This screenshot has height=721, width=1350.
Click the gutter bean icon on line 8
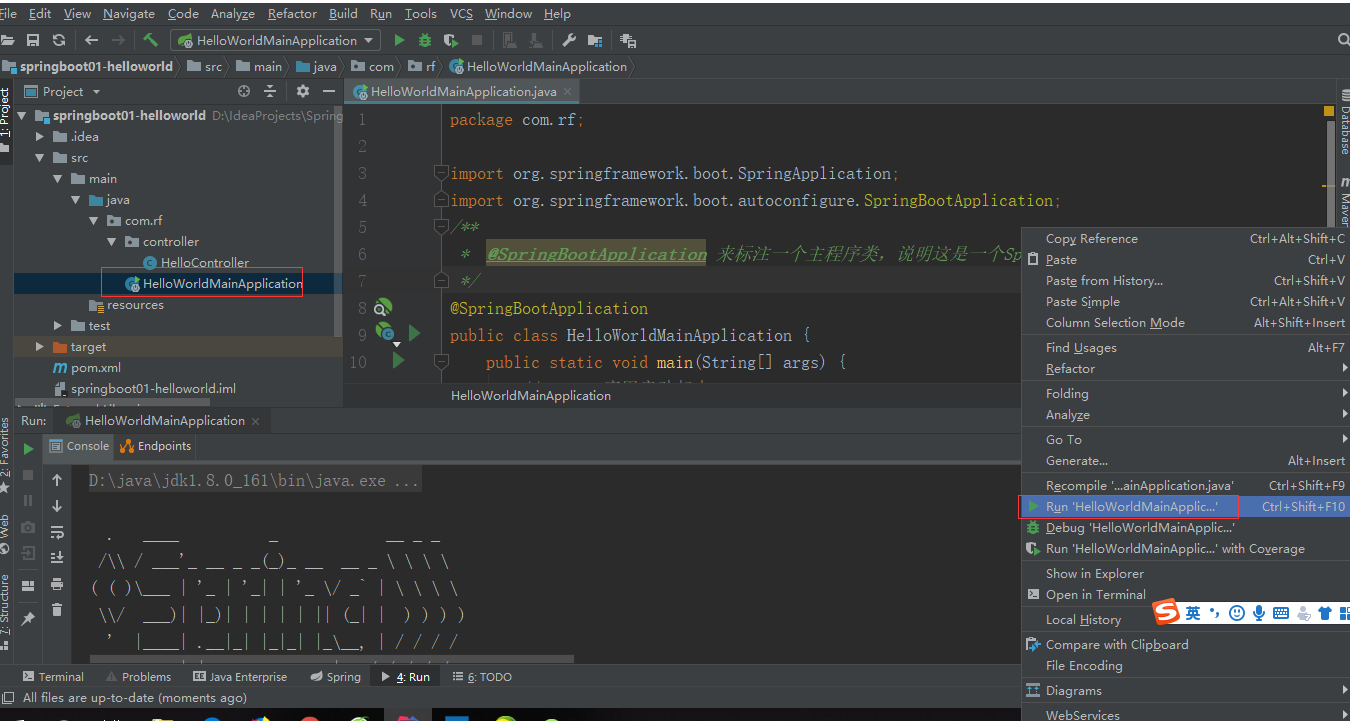[x=382, y=307]
